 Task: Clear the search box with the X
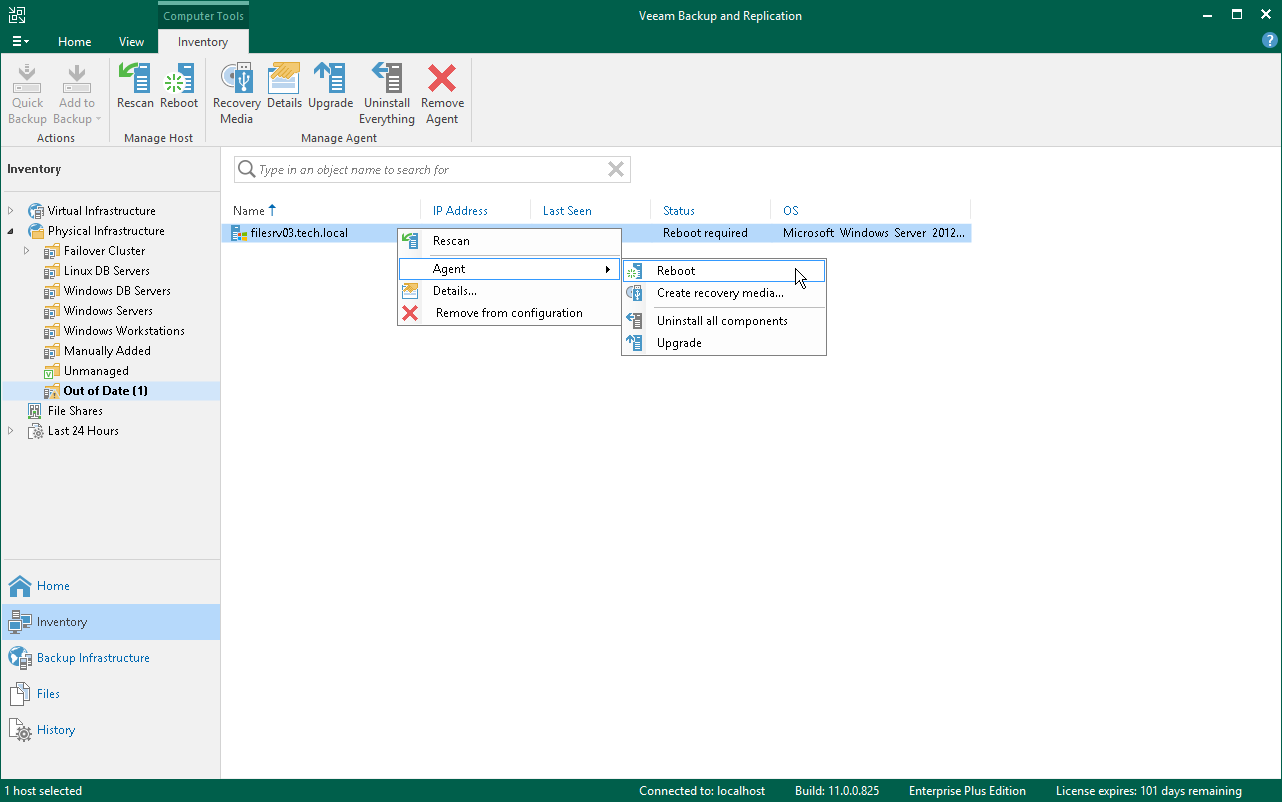point(616,170)
